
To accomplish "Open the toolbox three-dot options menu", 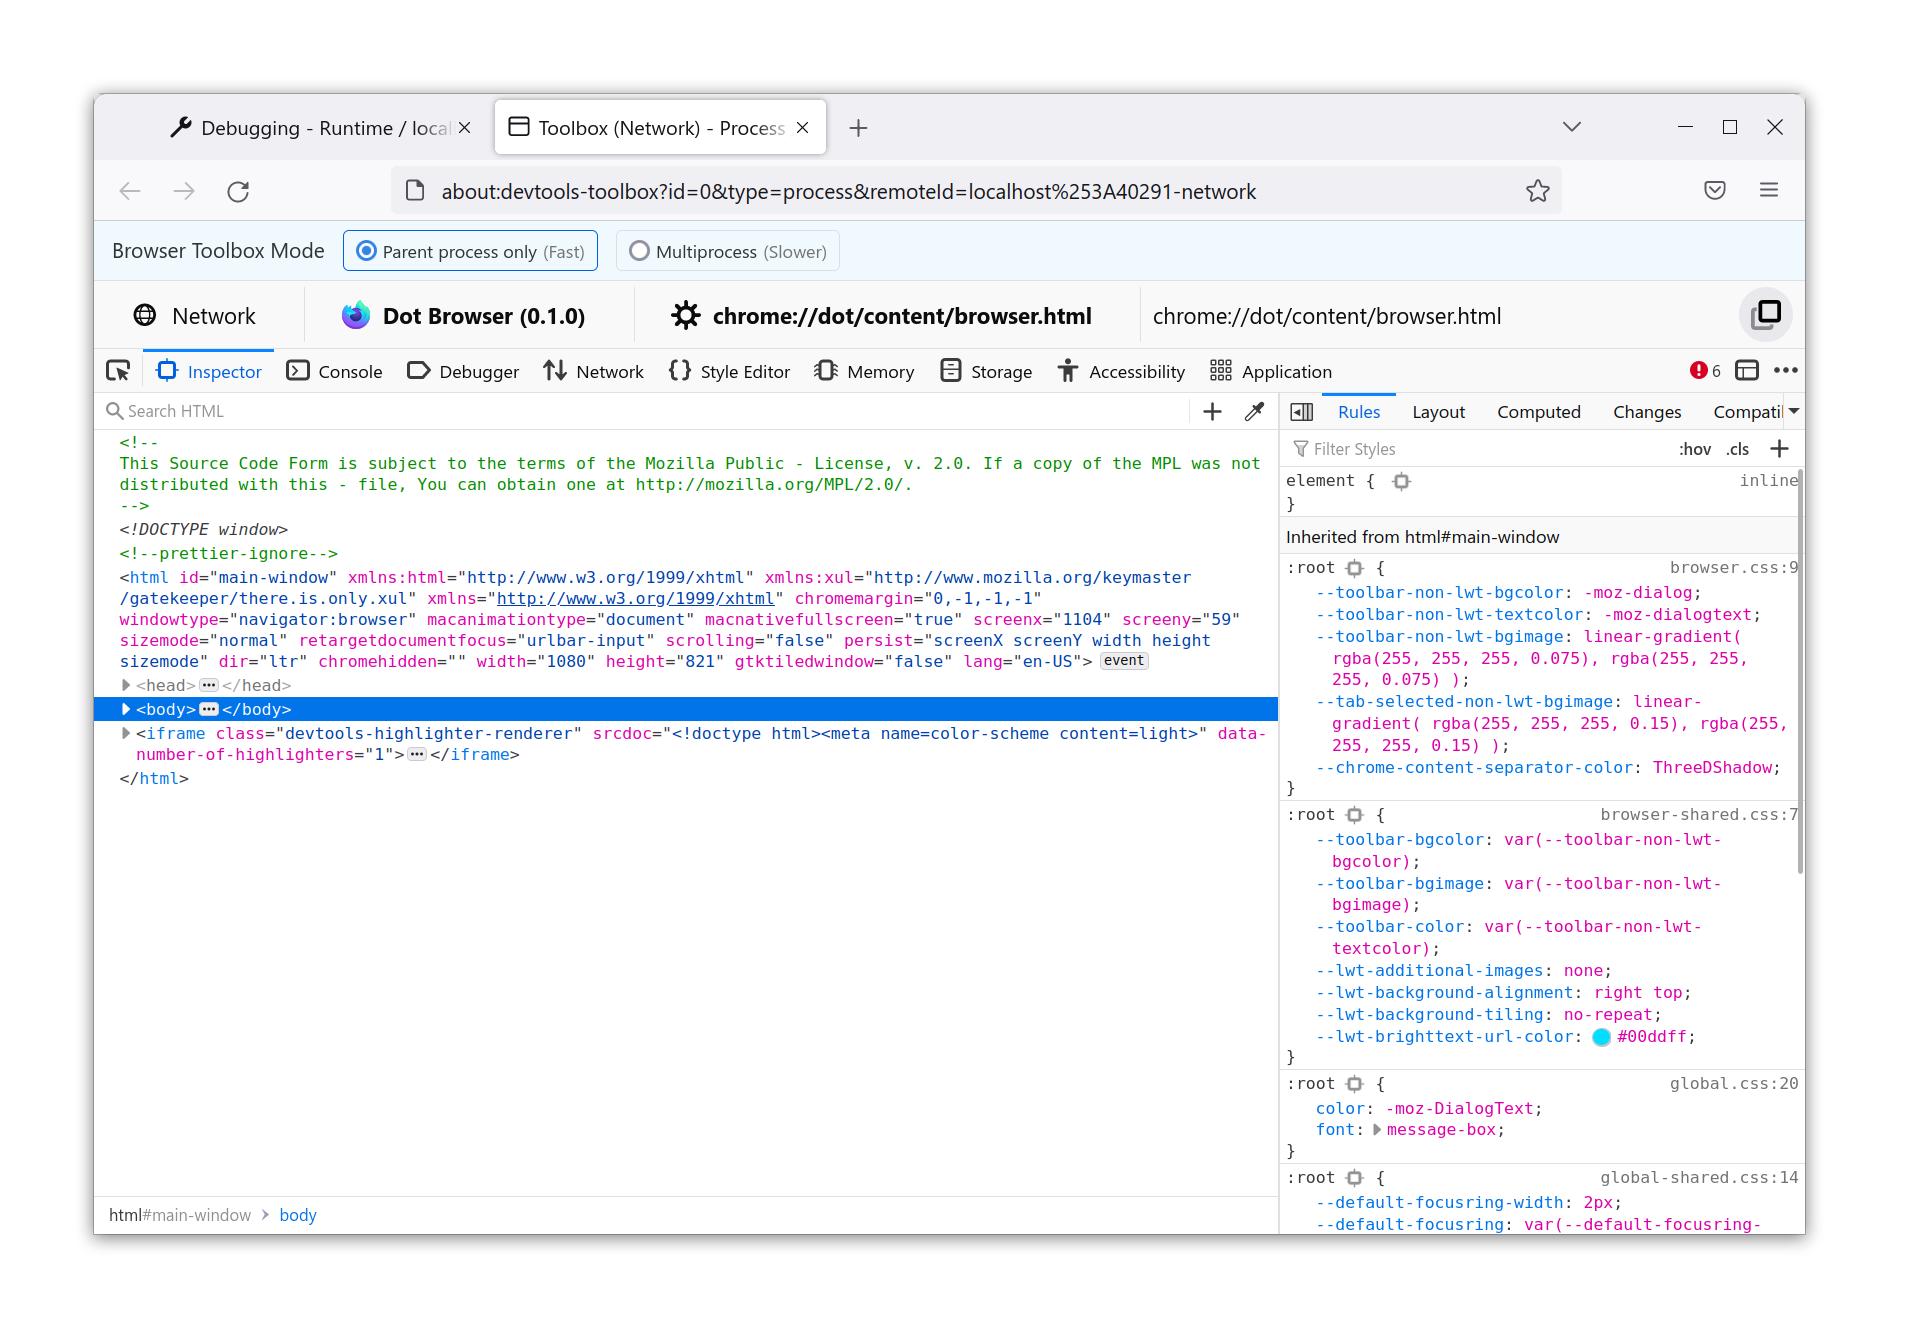I will click(1785, 371).
